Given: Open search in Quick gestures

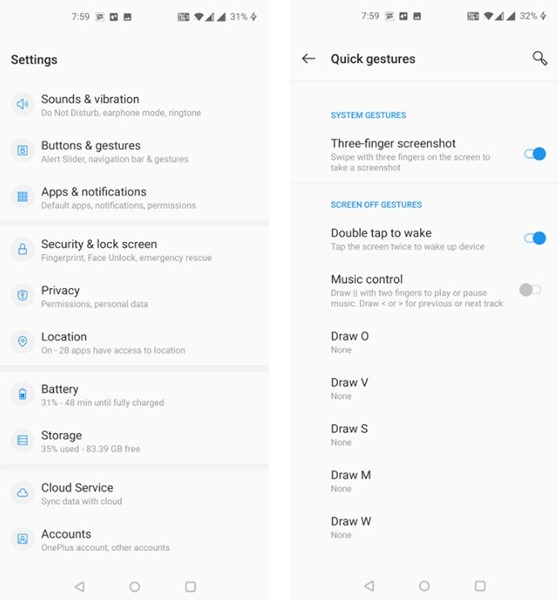Looking at the screenshot, I should (540, 58).
